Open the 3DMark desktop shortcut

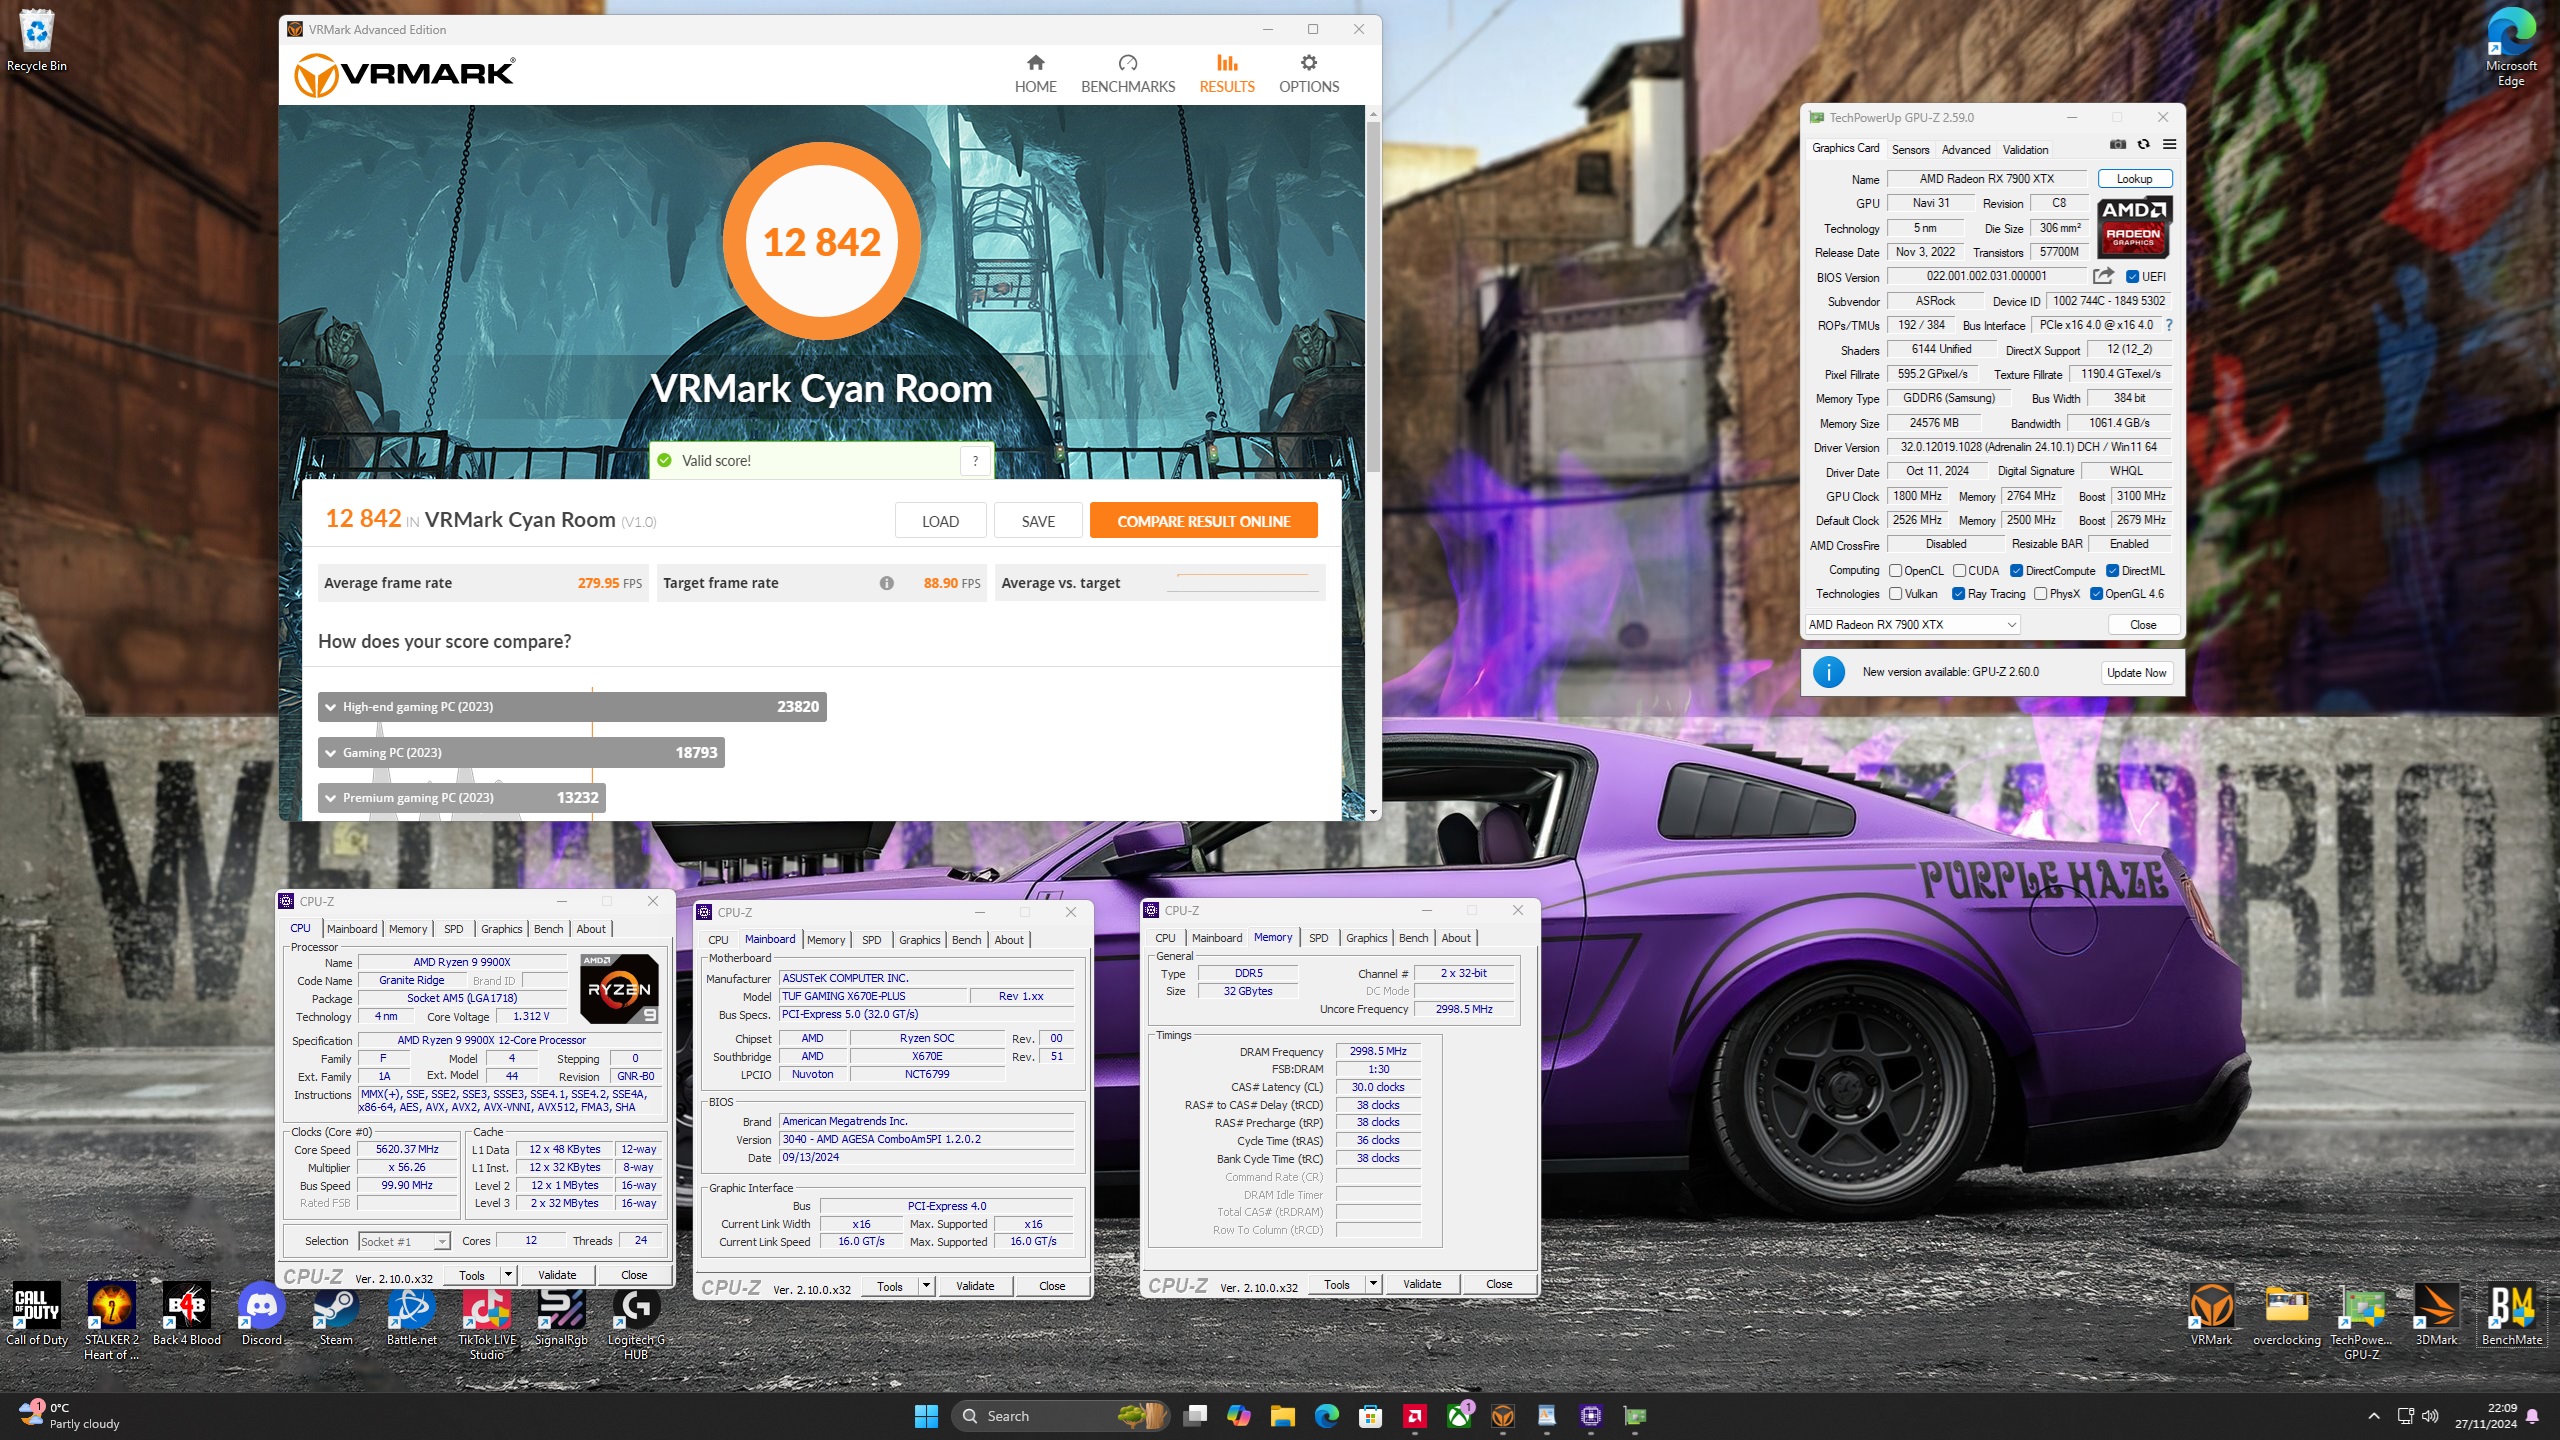pos(2436,1314)
